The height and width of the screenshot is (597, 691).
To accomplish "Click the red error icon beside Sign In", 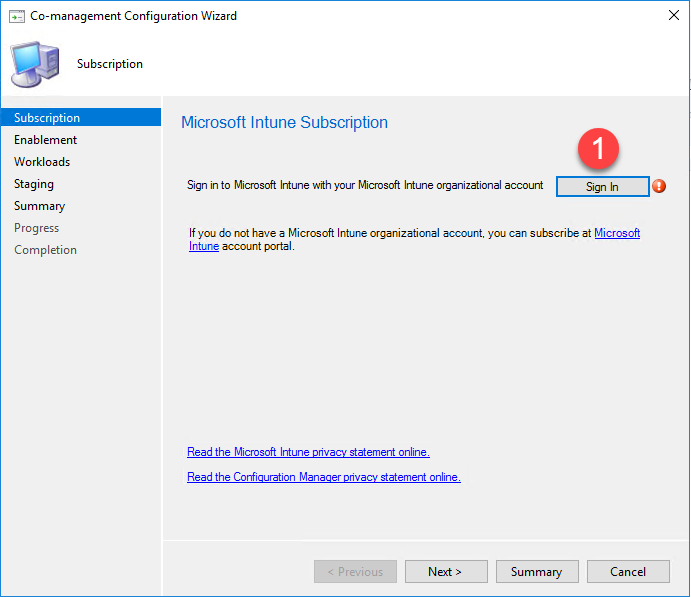I will tap(659, 186).
